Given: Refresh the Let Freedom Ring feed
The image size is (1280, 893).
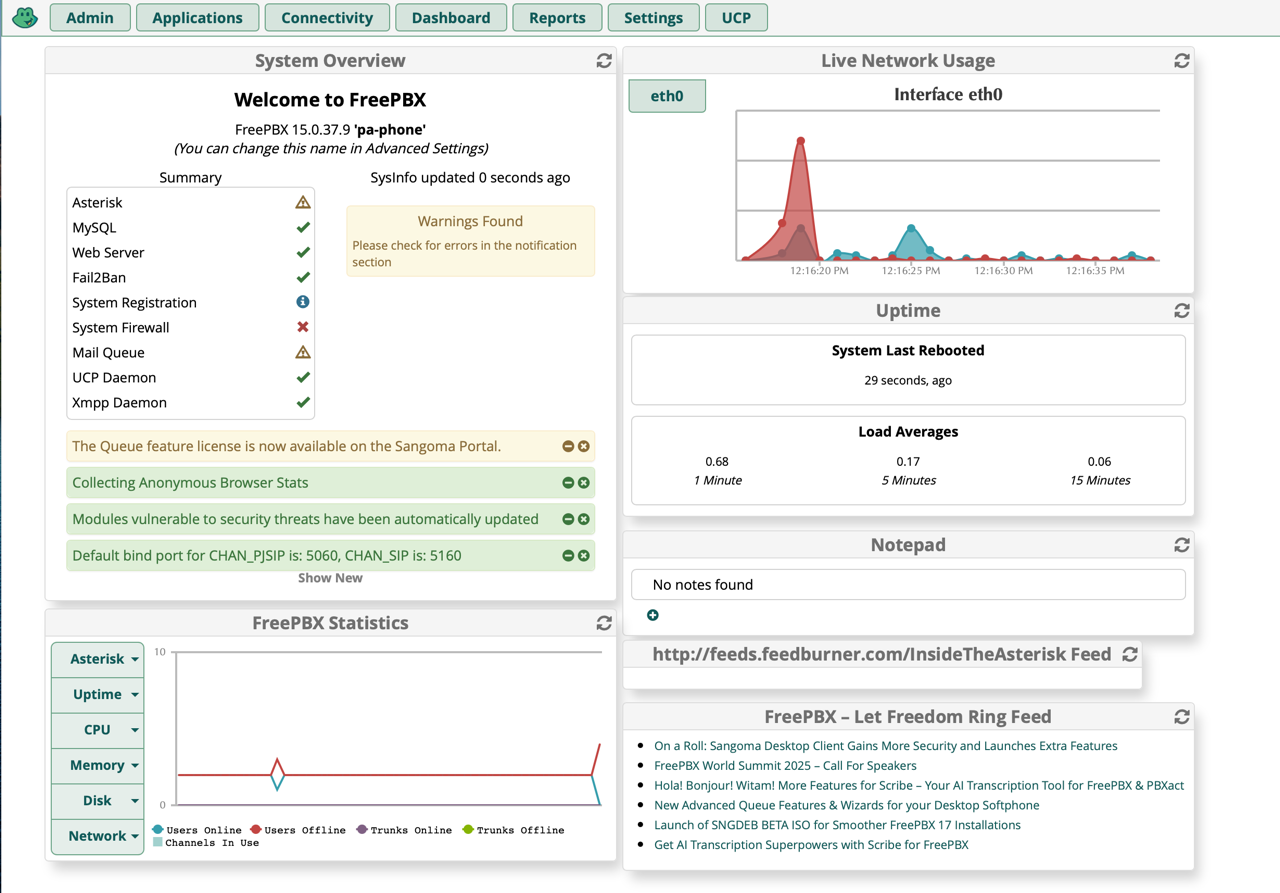Looking at the screenshot, I should 1182,717.
